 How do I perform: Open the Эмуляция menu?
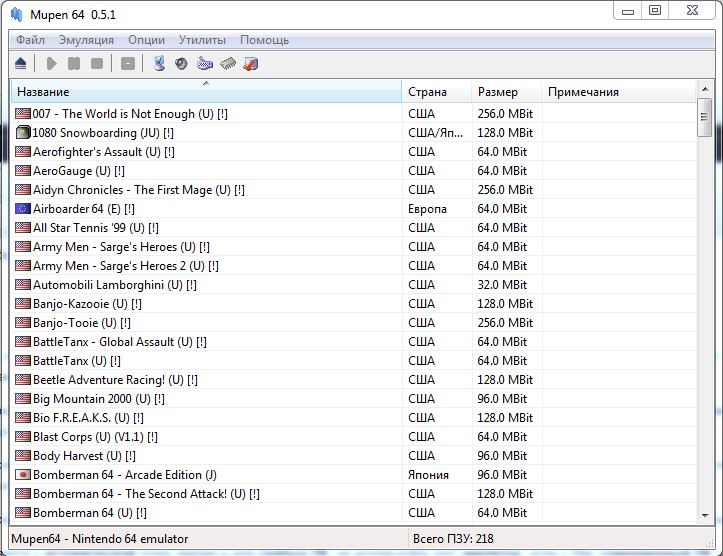tap(86, 40)
